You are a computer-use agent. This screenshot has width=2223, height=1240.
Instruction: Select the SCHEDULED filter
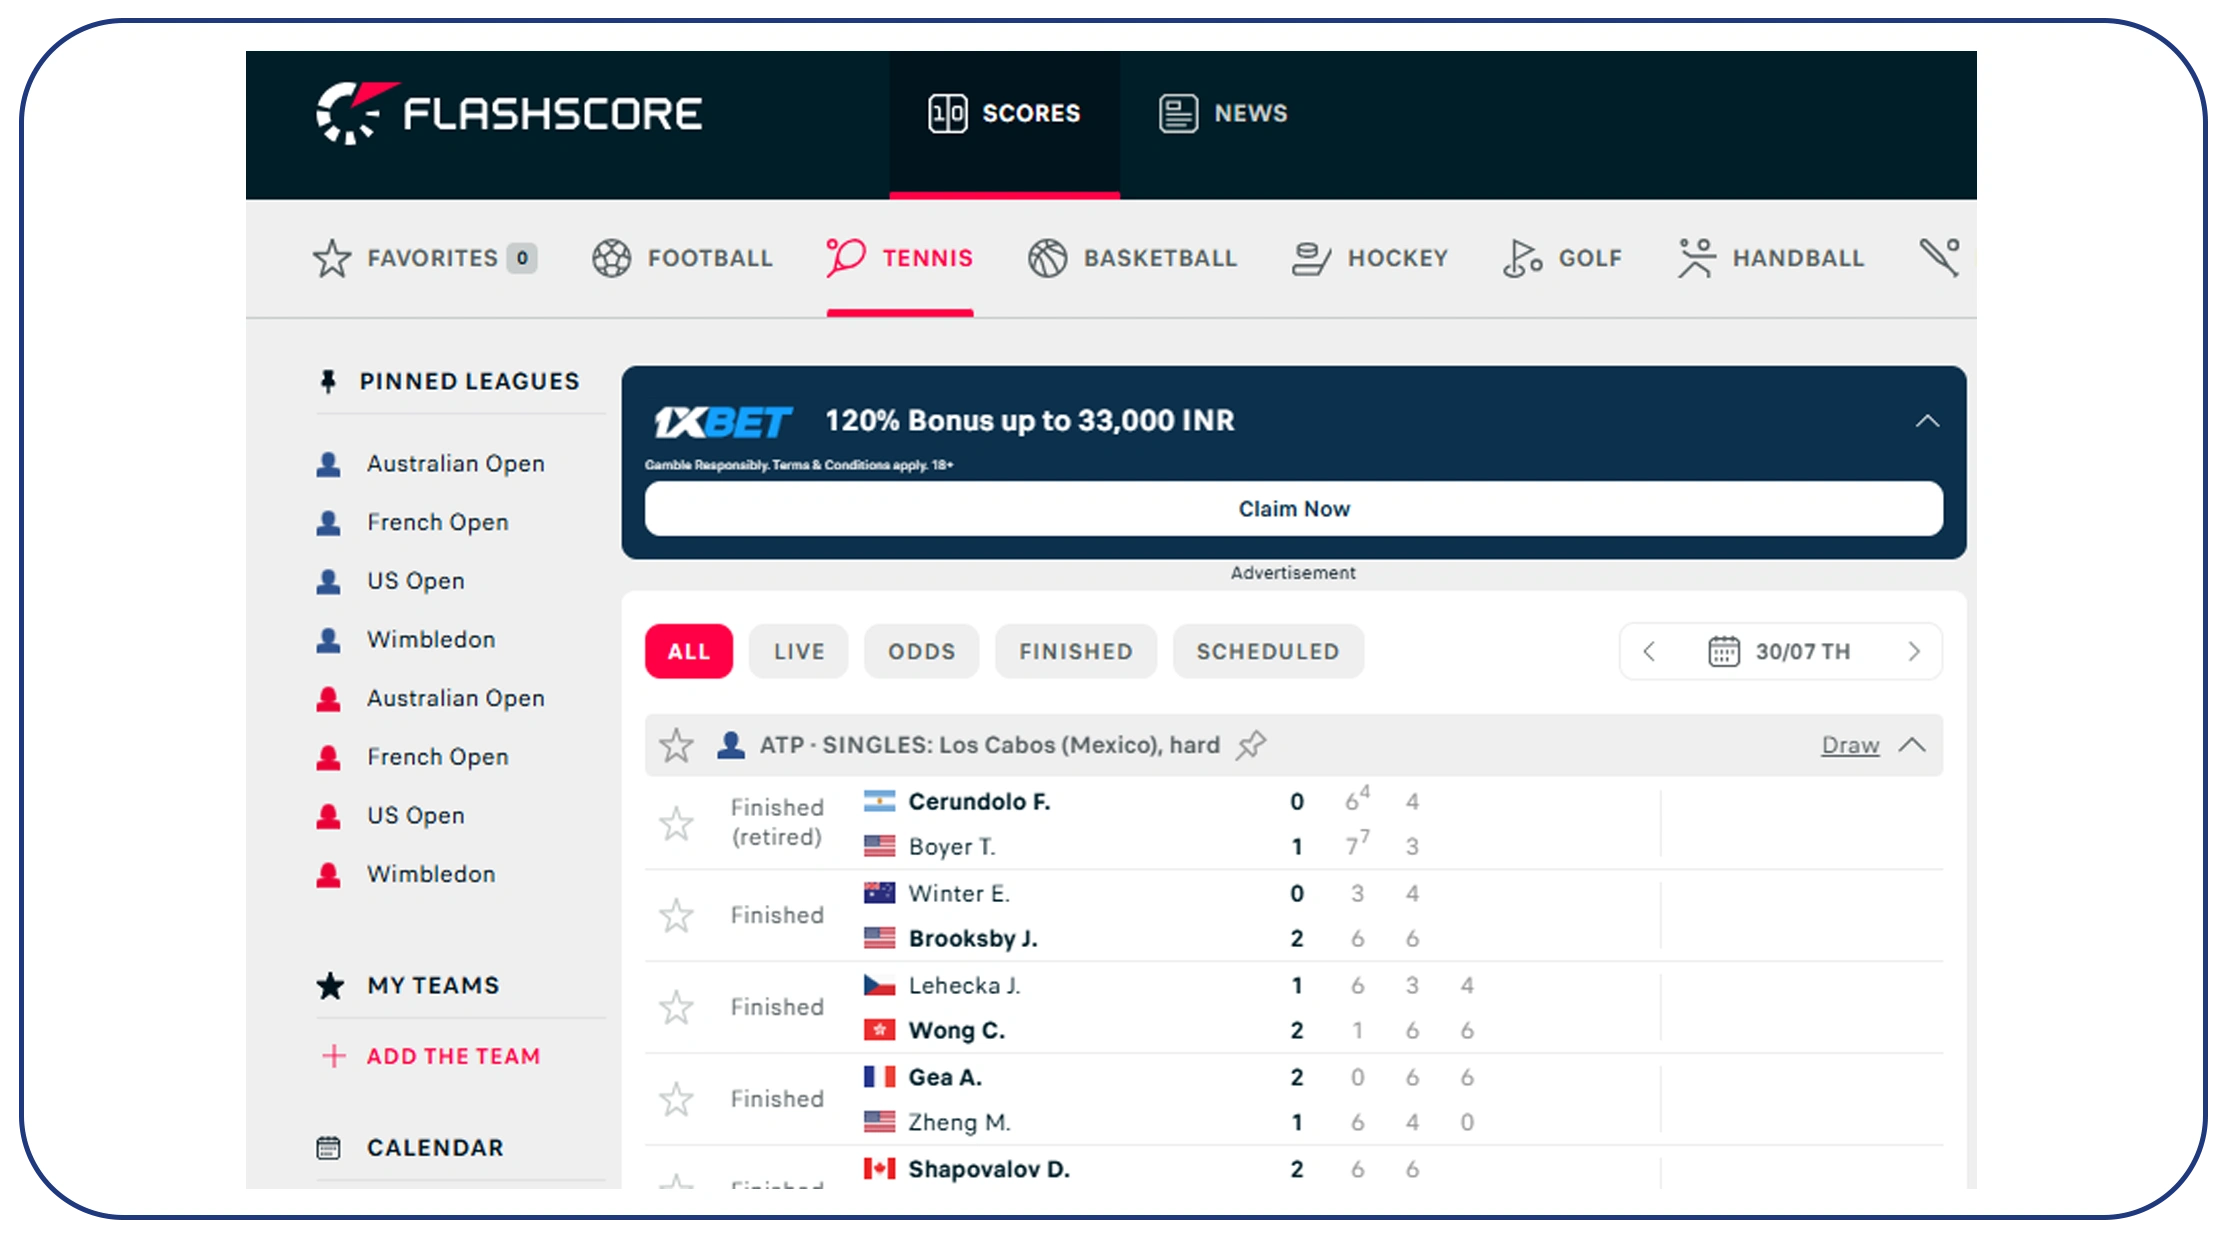pyautogui.click(x=1268, y=652)
